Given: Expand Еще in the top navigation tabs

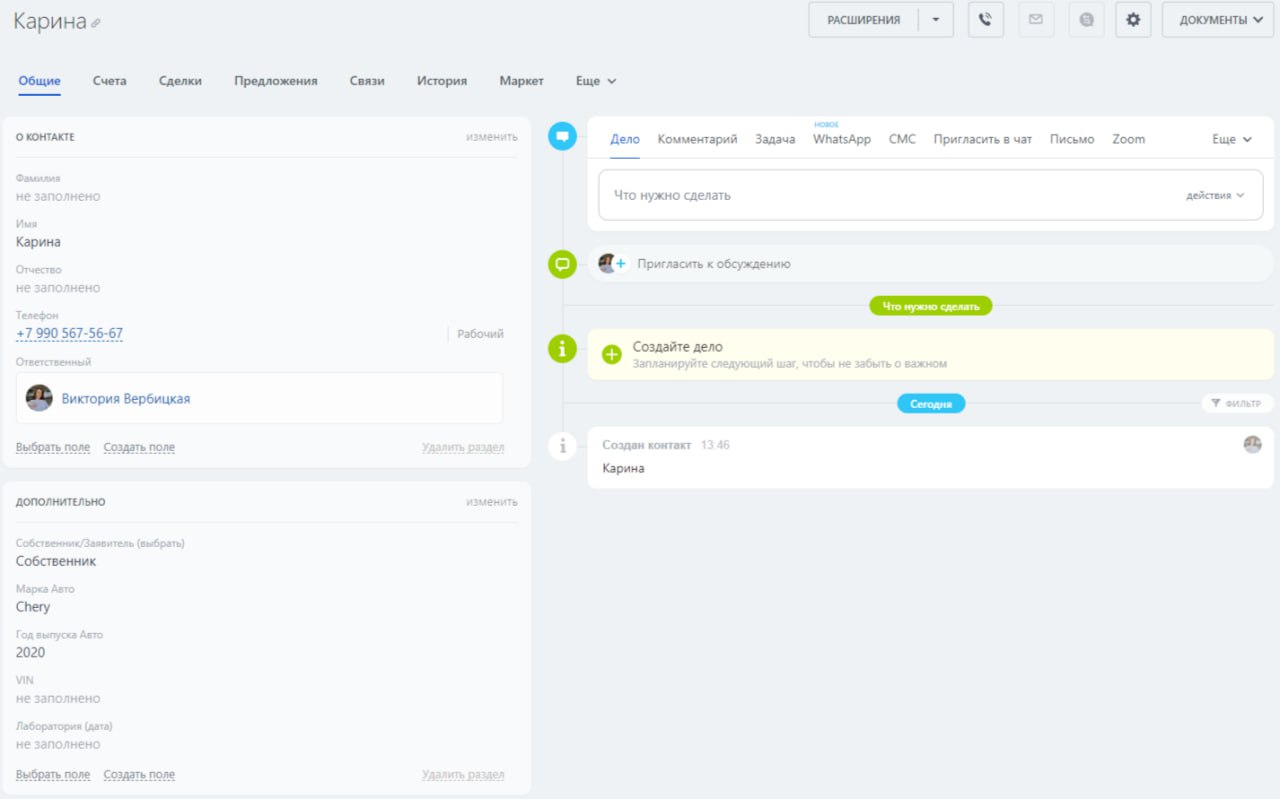Looking at the screenshot, I should (x=596, y=81).
